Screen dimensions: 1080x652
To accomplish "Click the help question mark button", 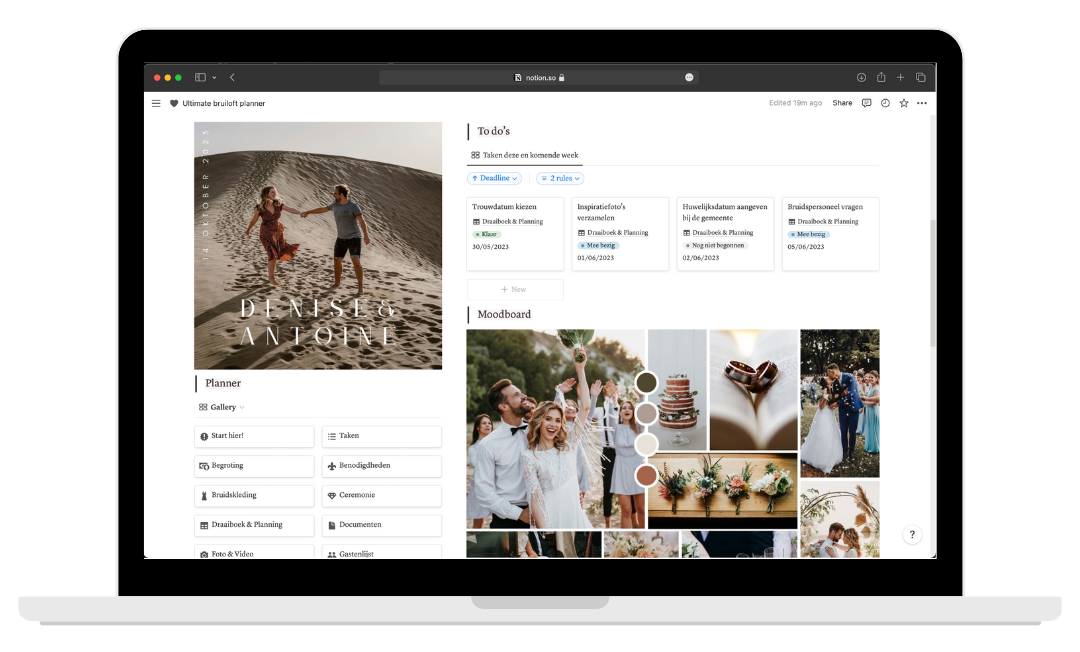I will pyautogui.click(x=912, y=535).
